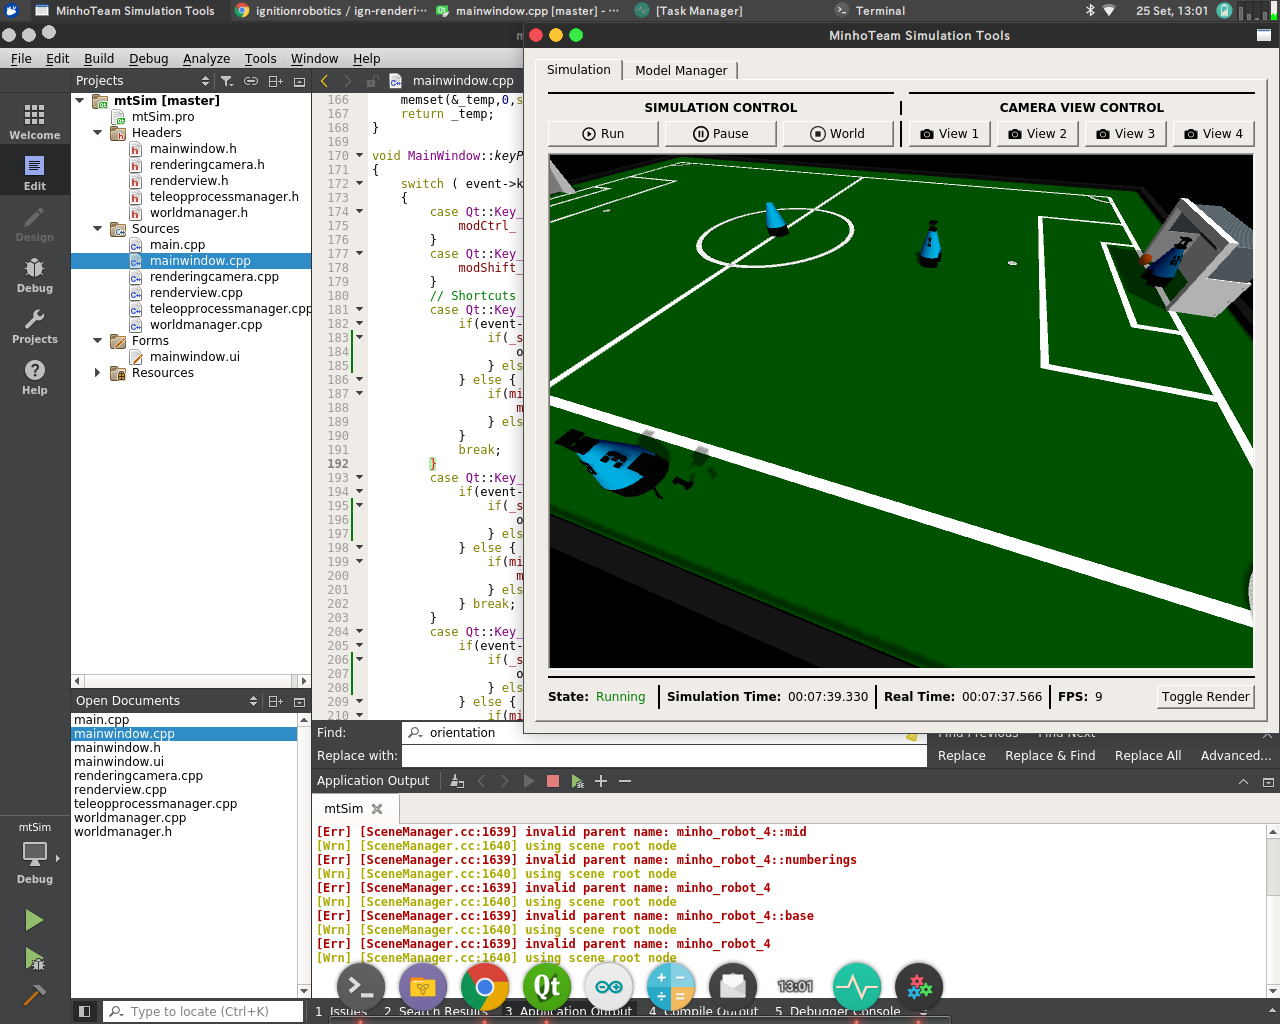Click the filter icon in Projects panel header
This screenshot has width=1280, height=1024.
[227, 81]
